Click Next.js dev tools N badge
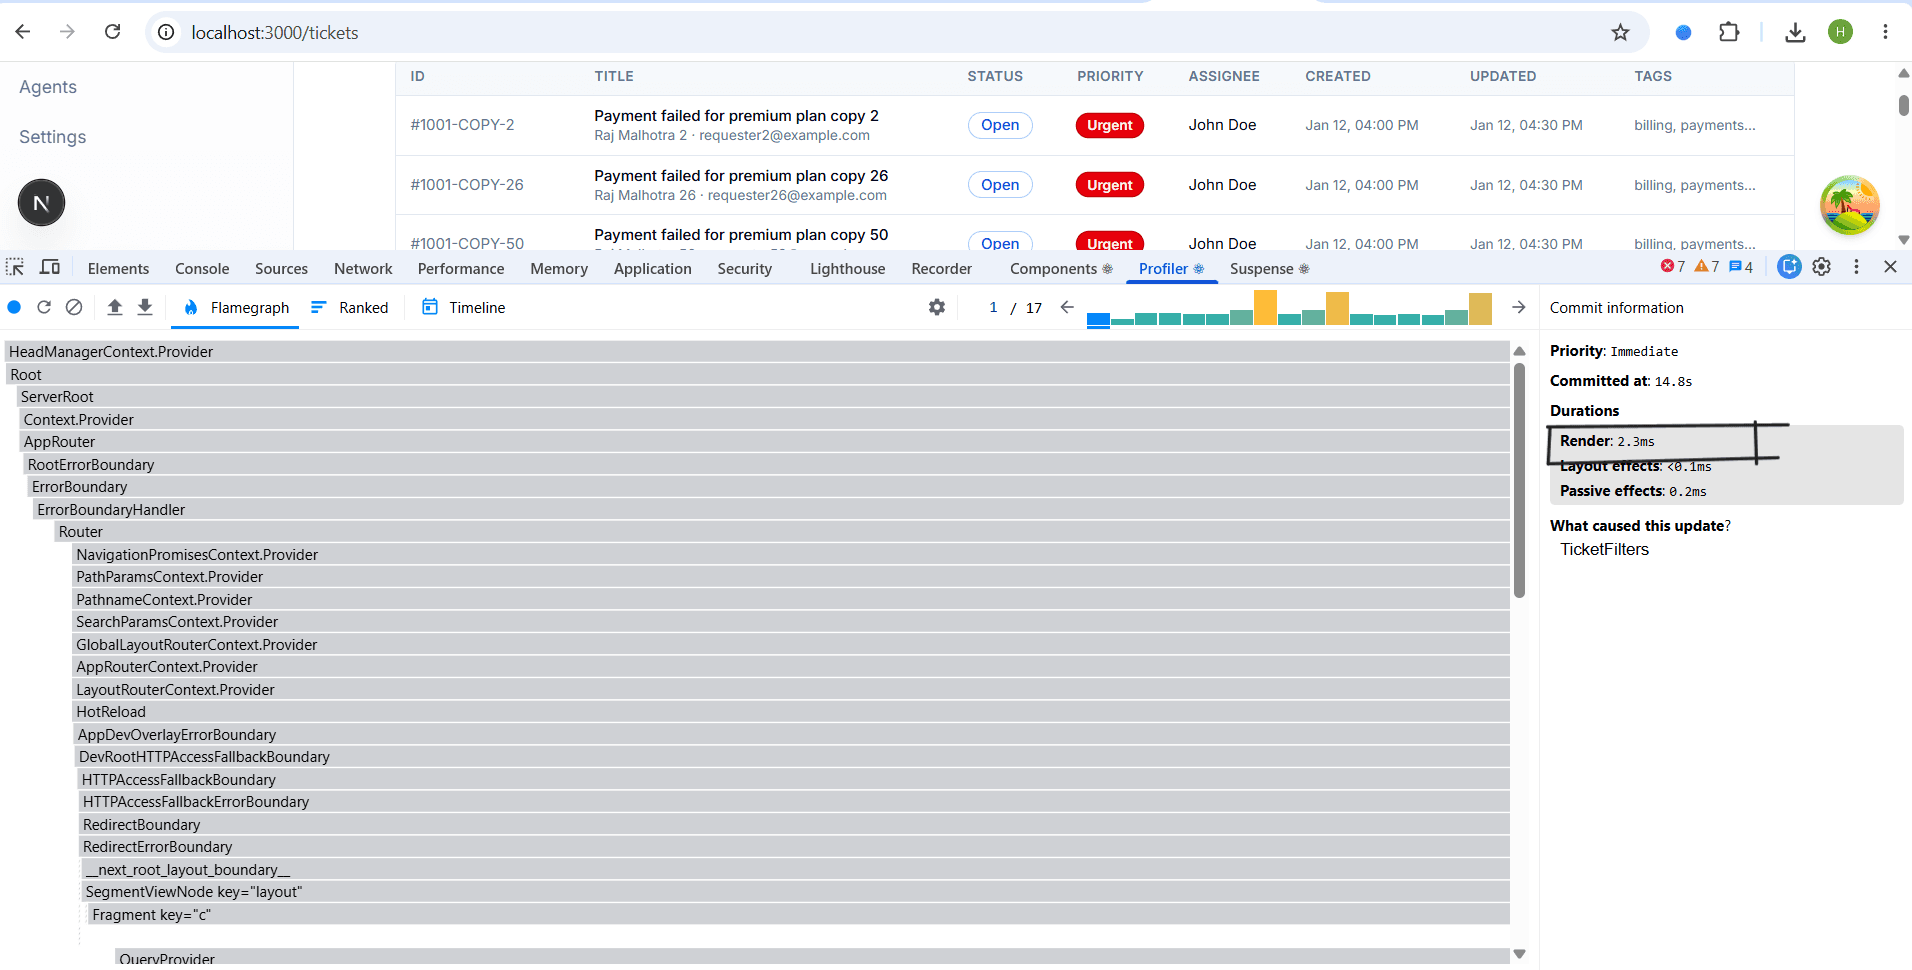Screen dimensions: 1912x970 pyautogui.click(x=41, y=203)
